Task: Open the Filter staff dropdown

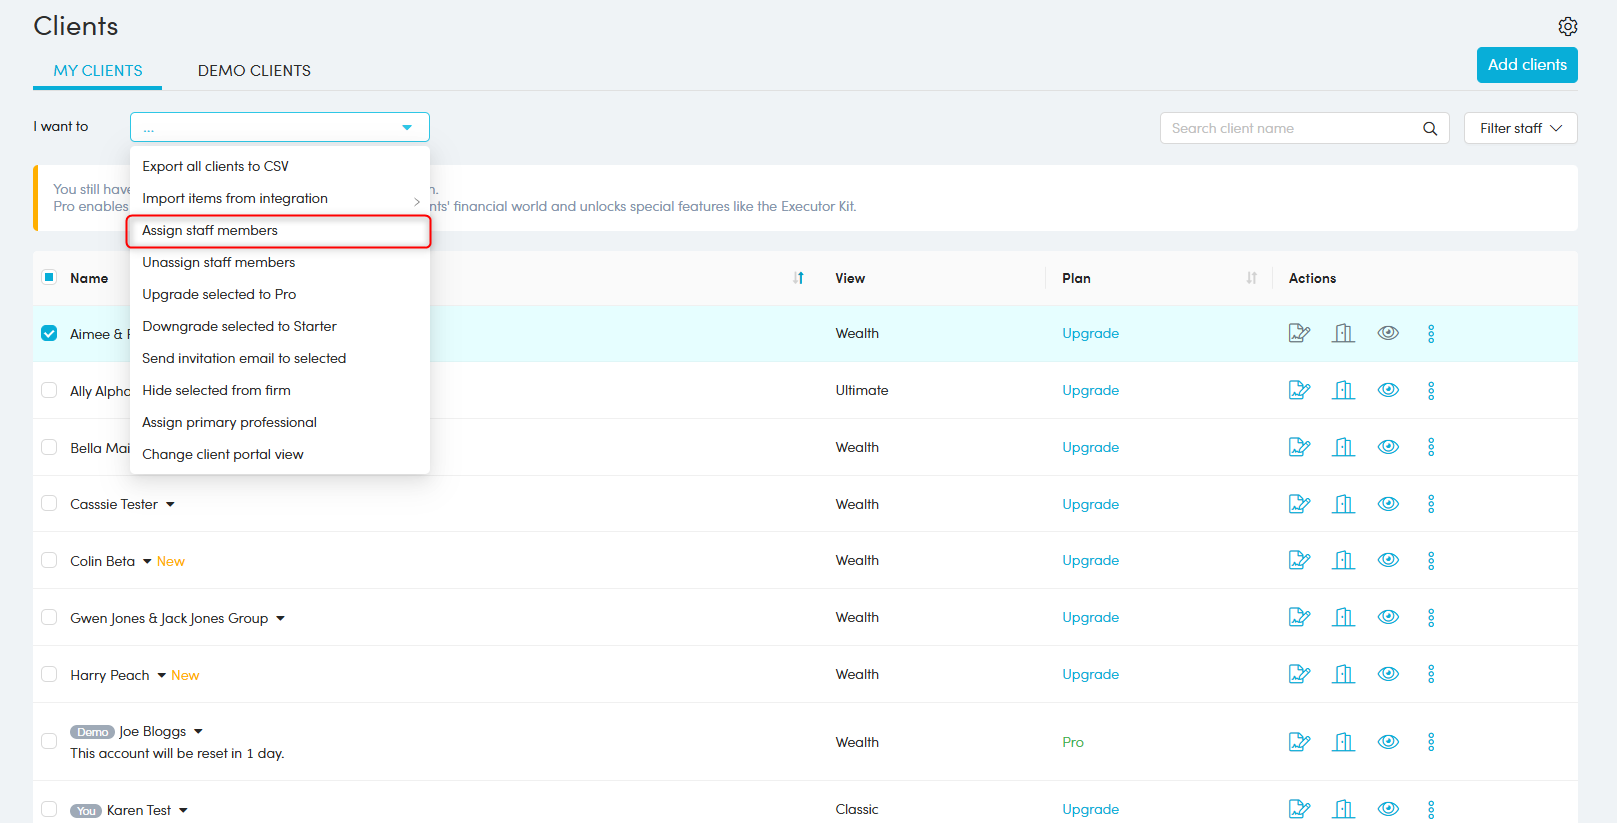Action: (x=1520, y=128)
